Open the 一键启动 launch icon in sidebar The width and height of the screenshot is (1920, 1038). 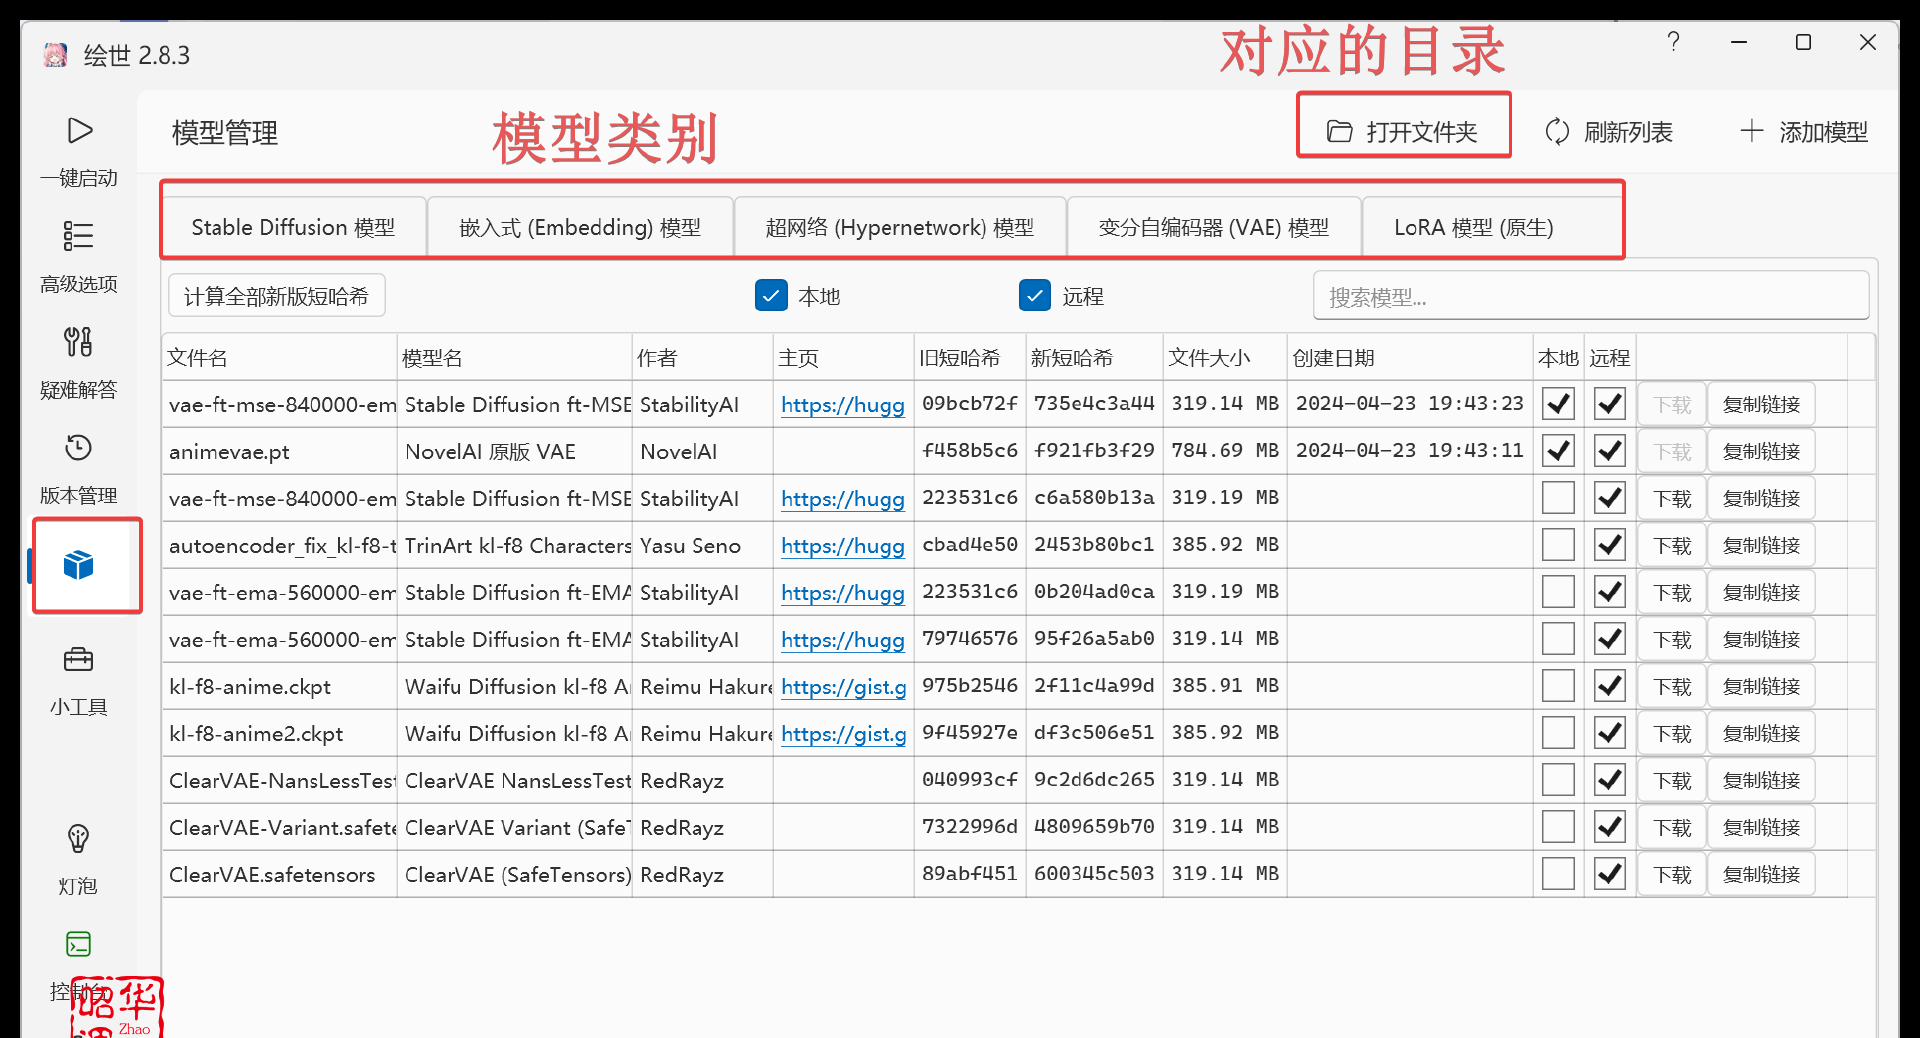(x=79, y=131)
